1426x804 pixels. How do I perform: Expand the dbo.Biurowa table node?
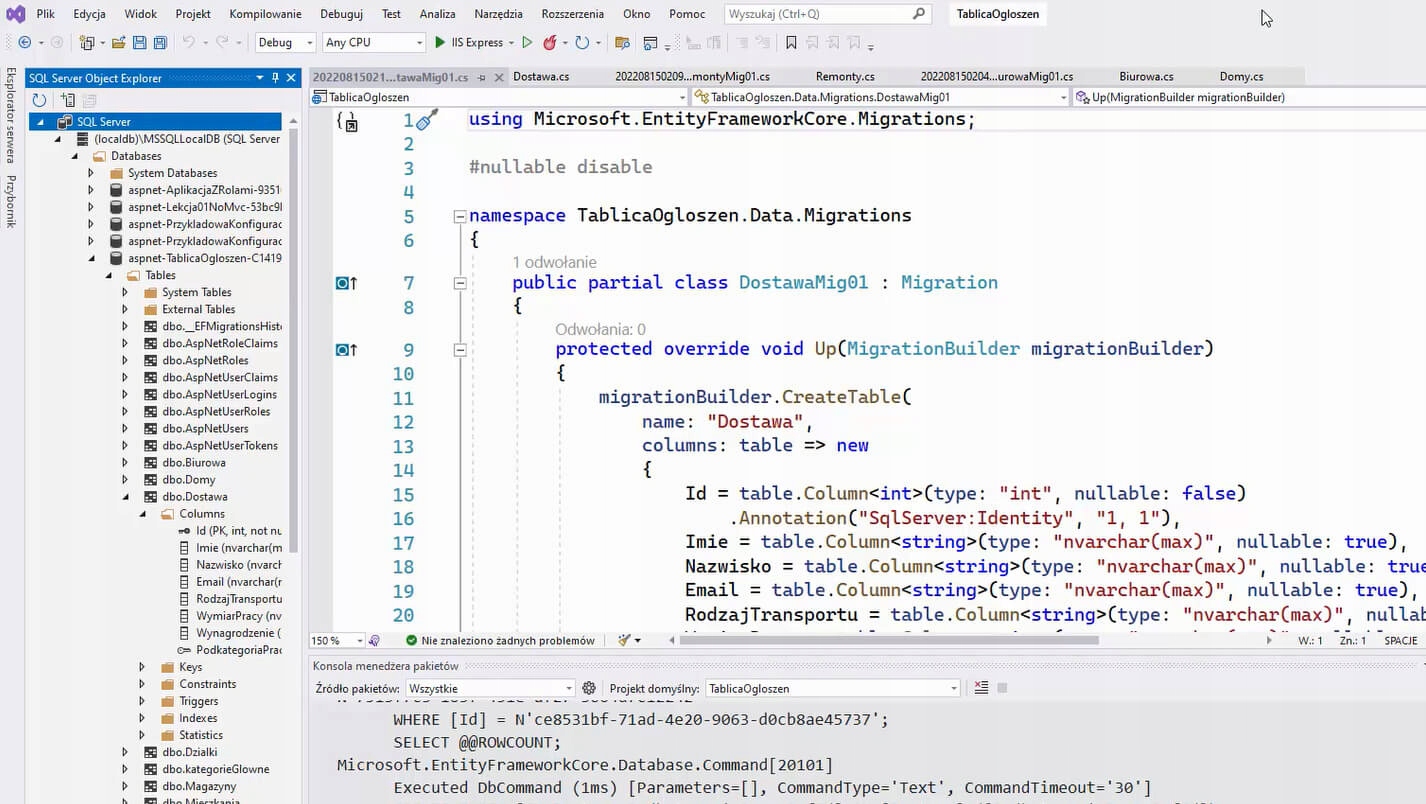[x=125, y=463]
